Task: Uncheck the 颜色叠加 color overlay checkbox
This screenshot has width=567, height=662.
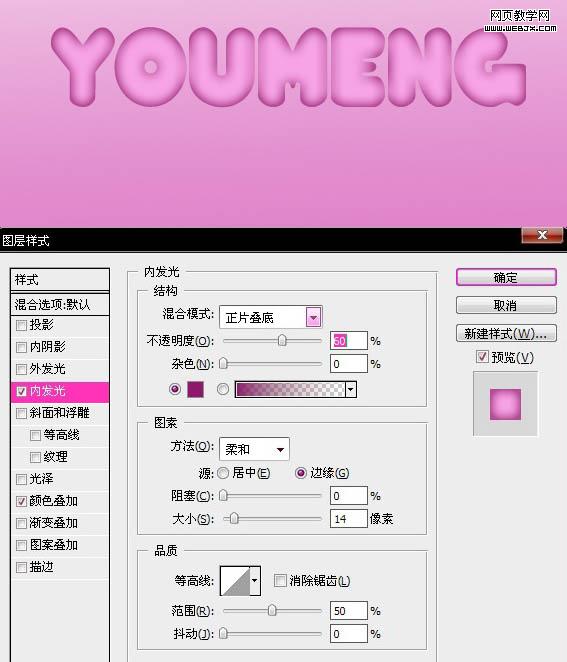Action: point(21,501)
